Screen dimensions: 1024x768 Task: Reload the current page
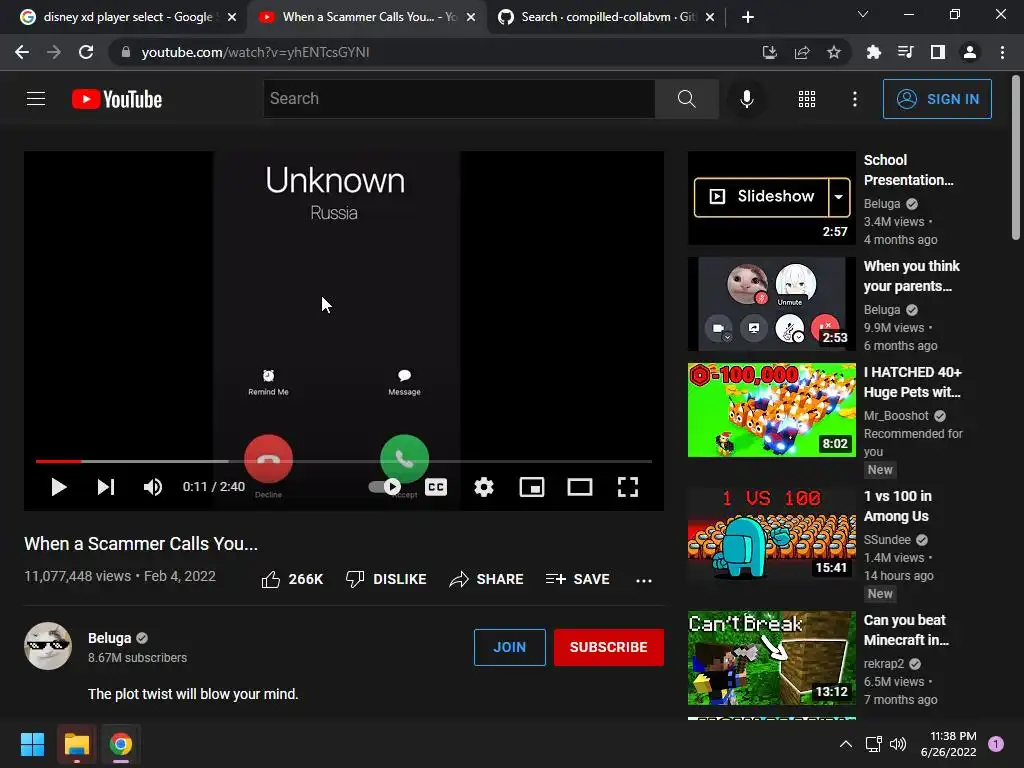86,52
